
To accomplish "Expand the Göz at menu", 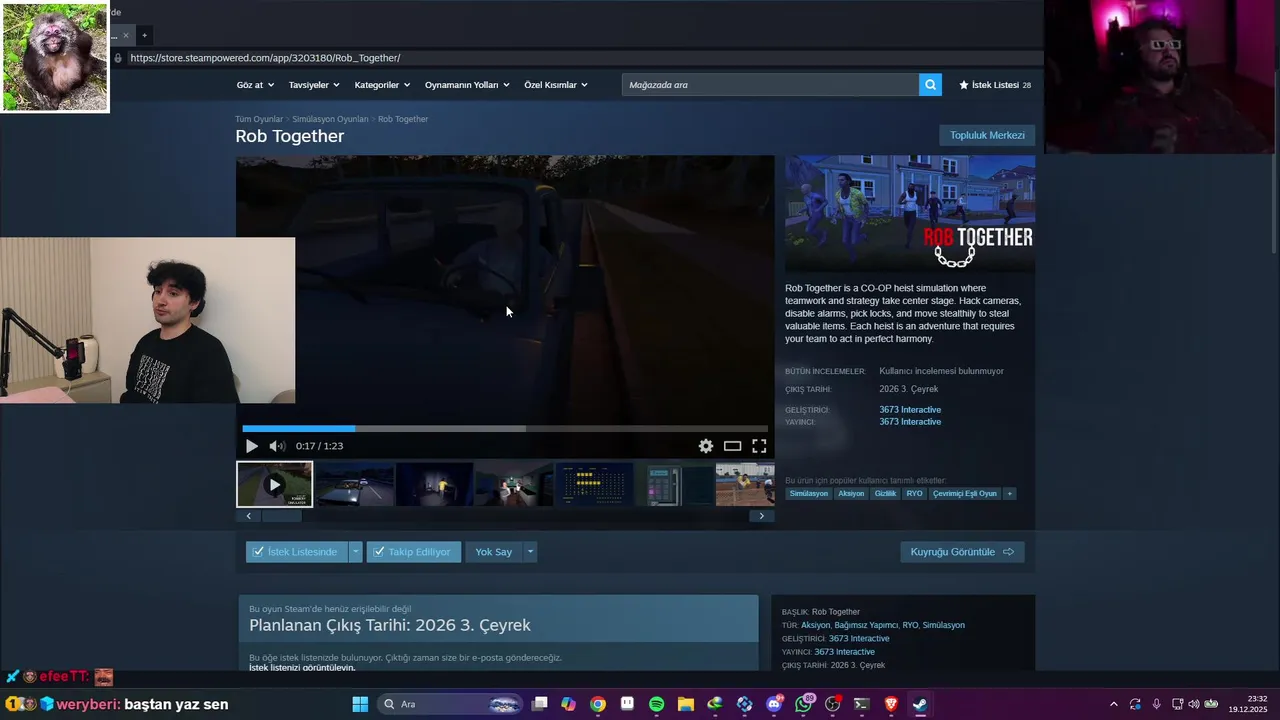I will pyautogui.click(x=255, y=85).
